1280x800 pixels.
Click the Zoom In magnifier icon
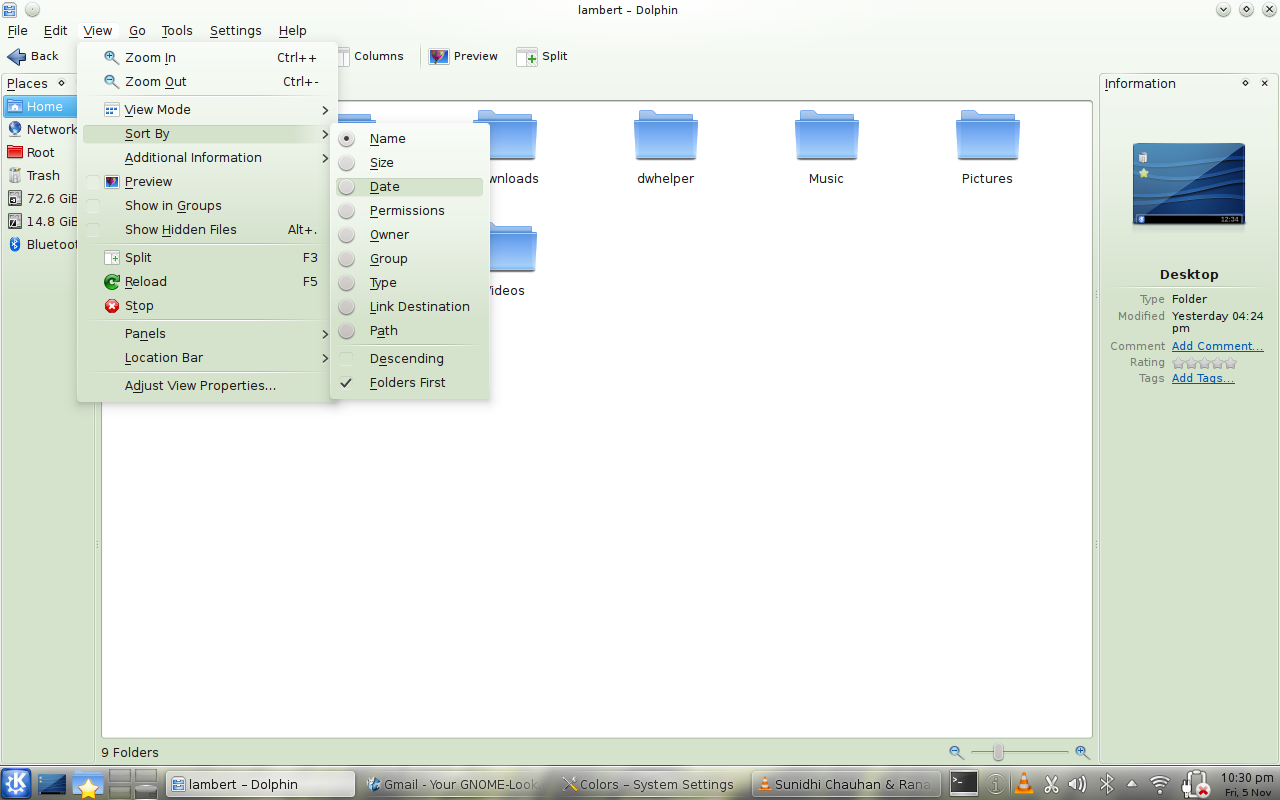[x=112, y=58]
